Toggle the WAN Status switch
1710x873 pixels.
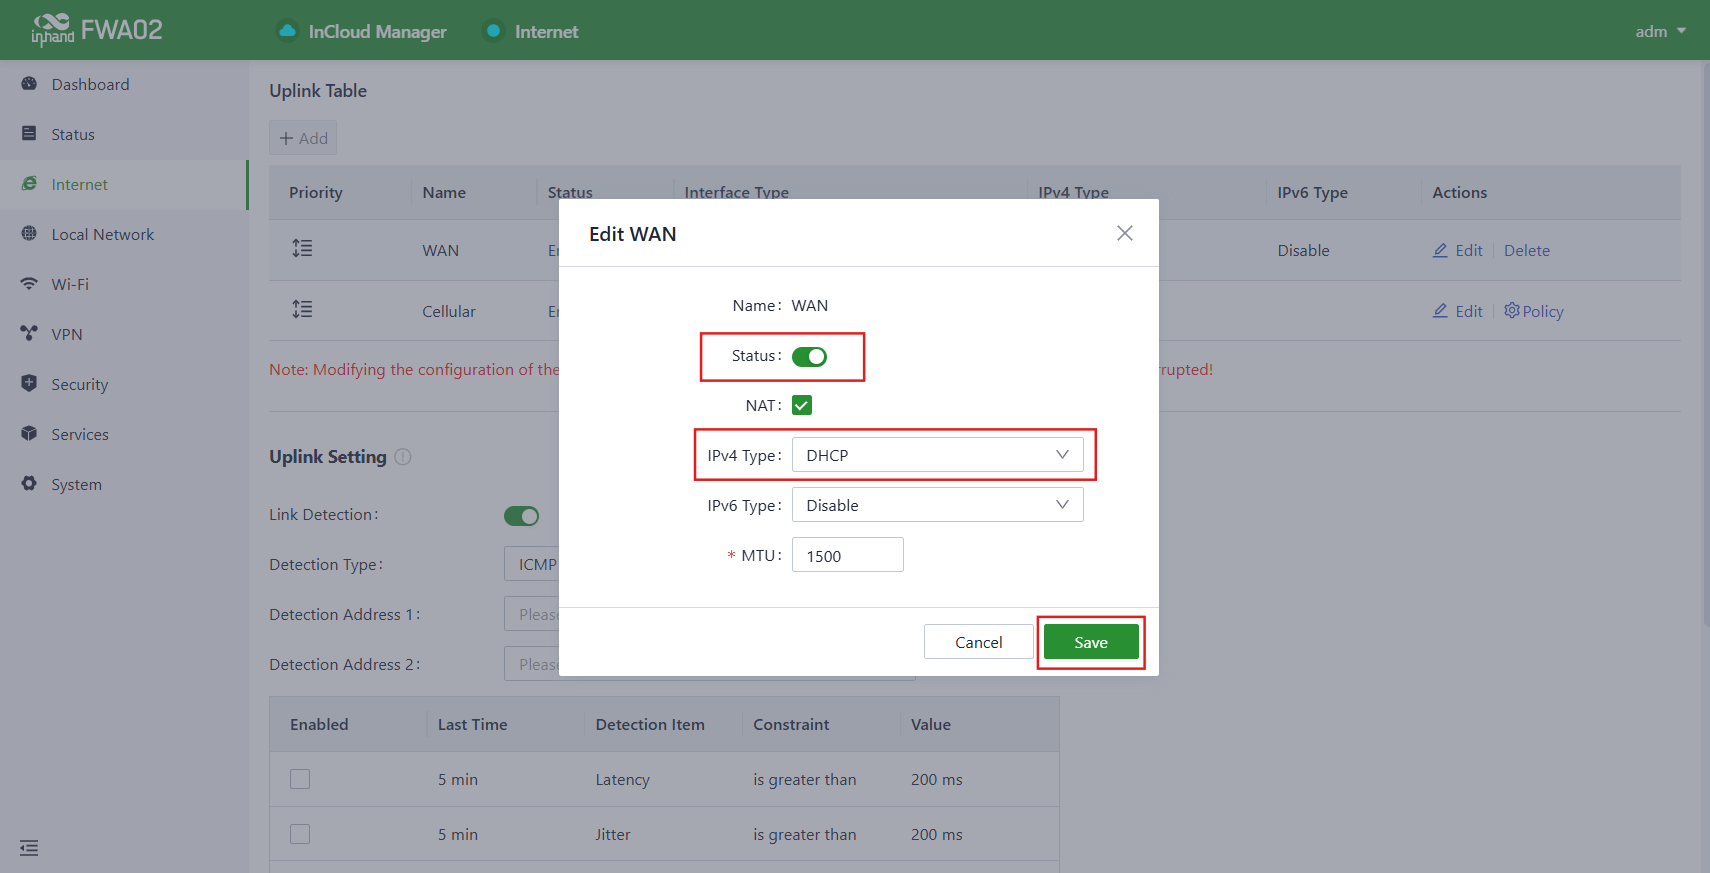click(x=809, y=356)
